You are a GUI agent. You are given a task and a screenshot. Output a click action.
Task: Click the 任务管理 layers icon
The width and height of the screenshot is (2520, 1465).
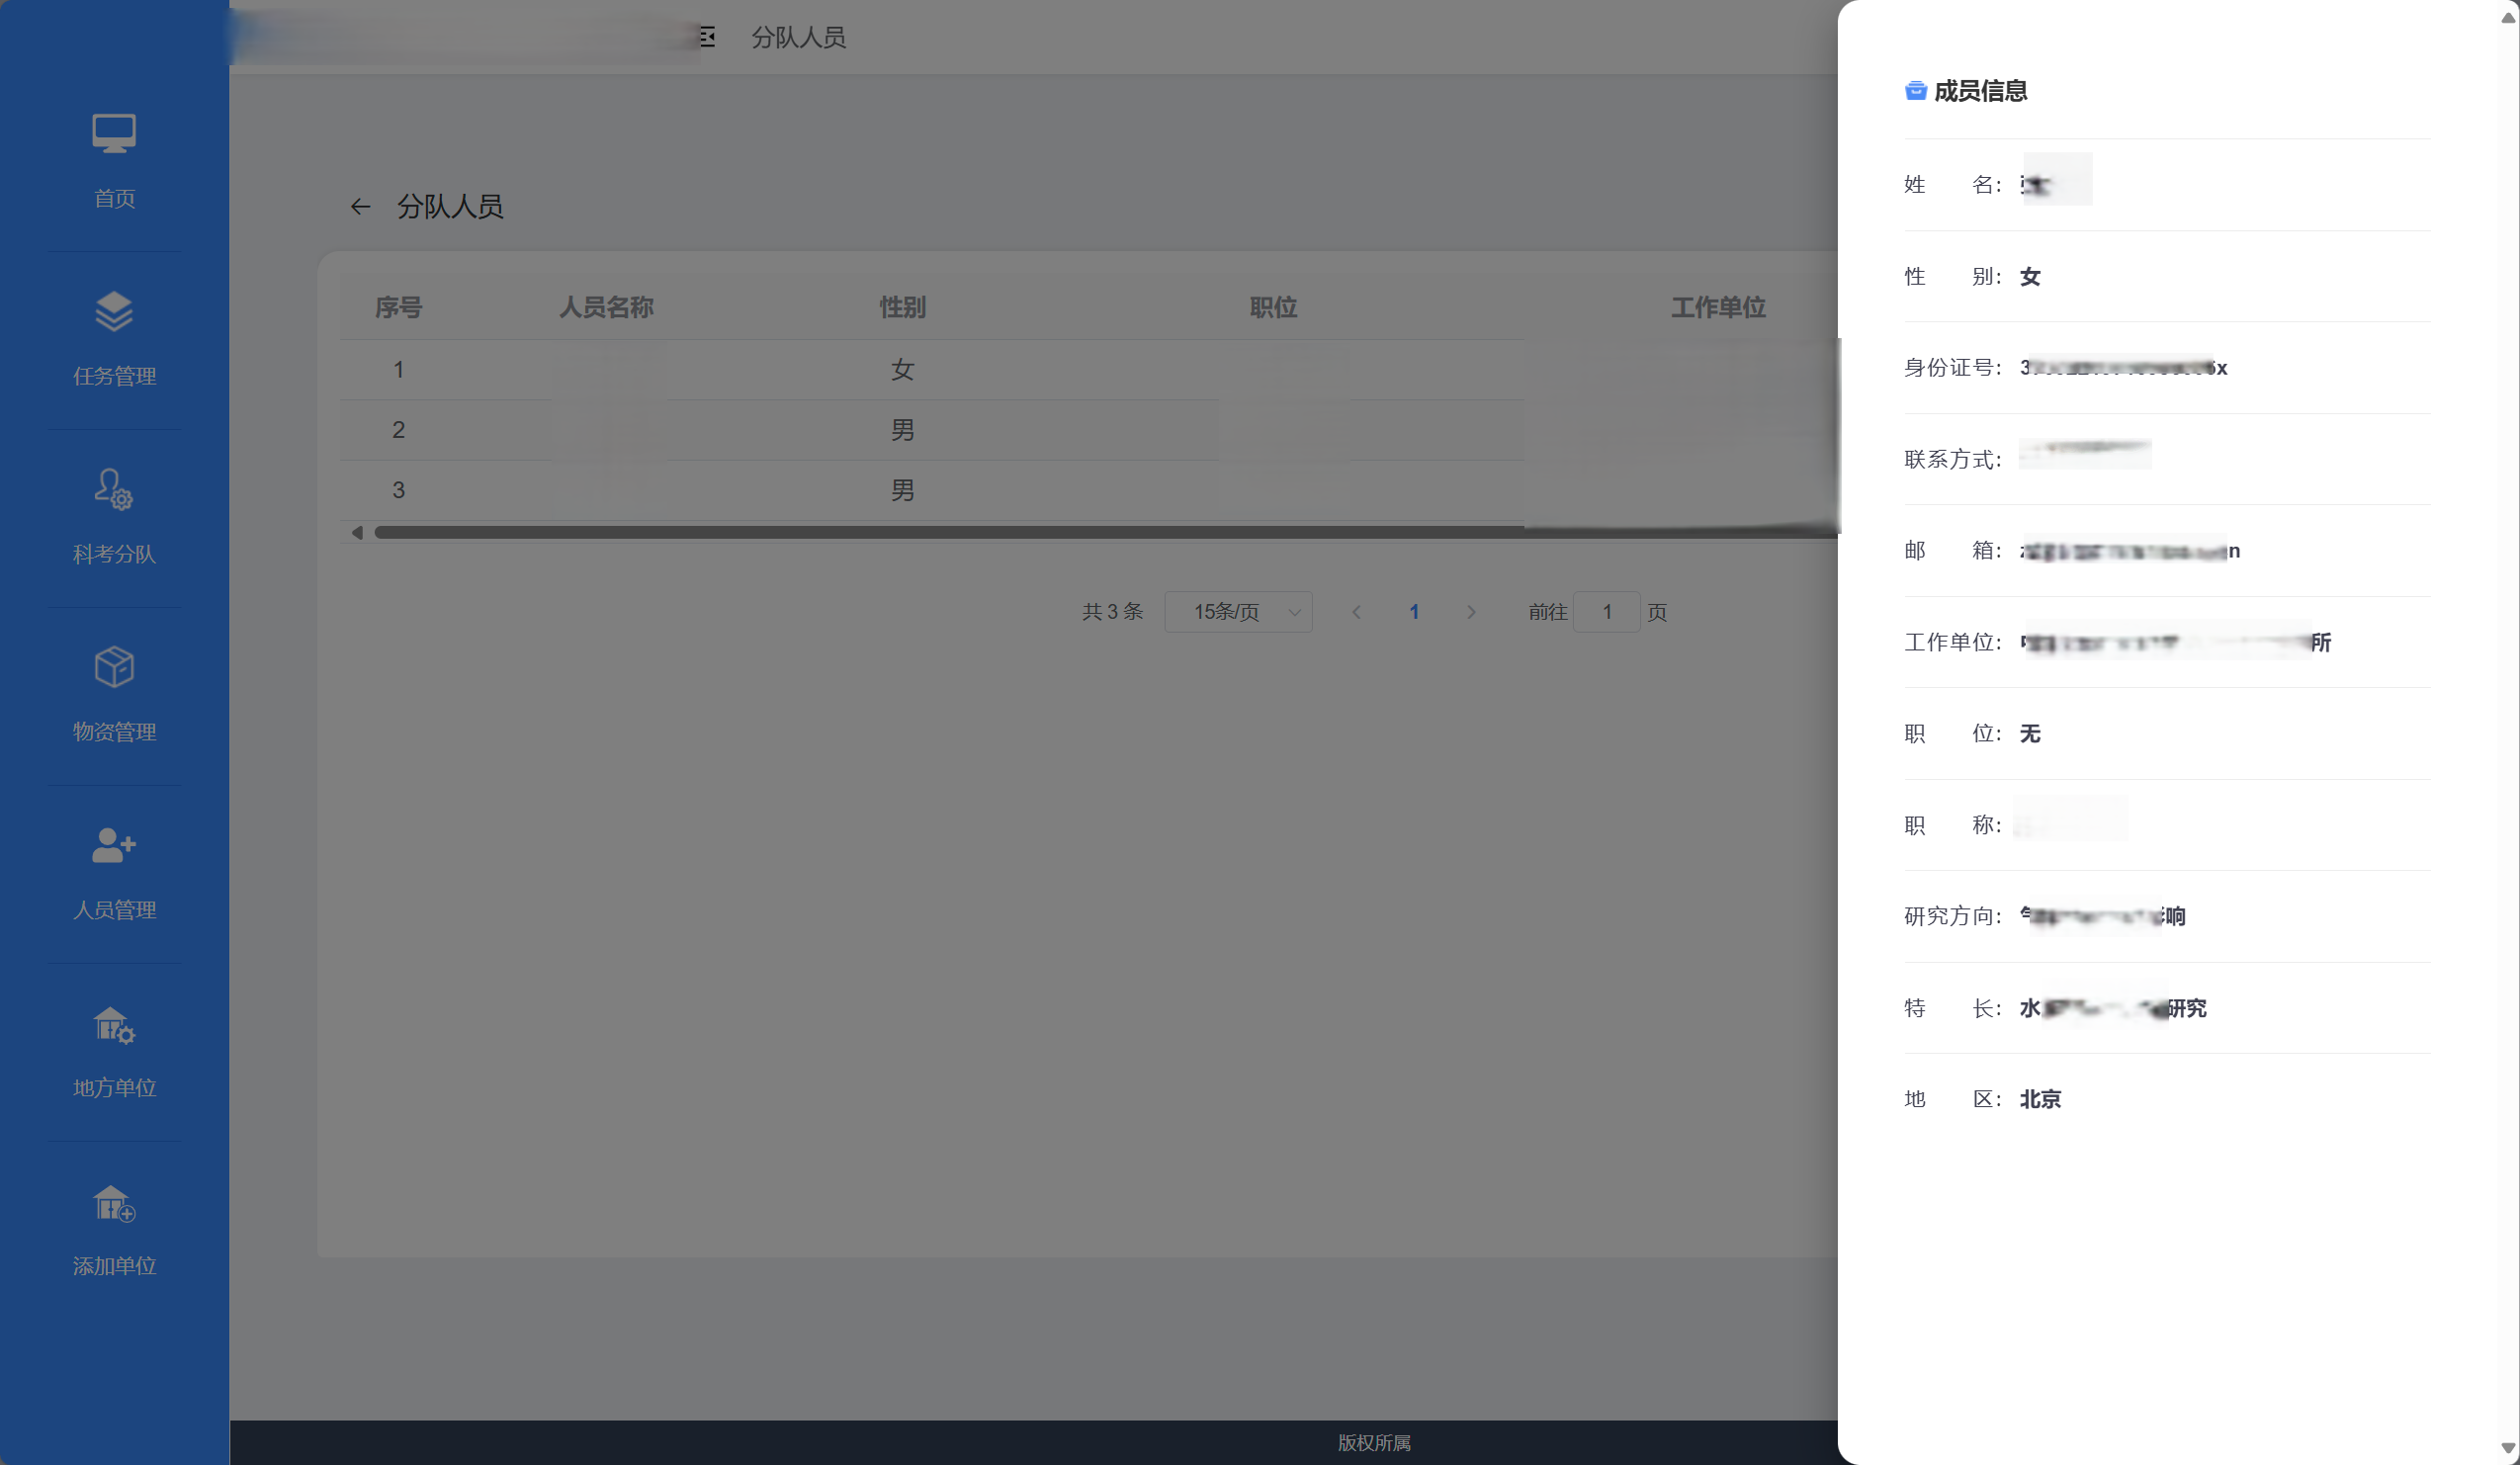coord(114,311)
